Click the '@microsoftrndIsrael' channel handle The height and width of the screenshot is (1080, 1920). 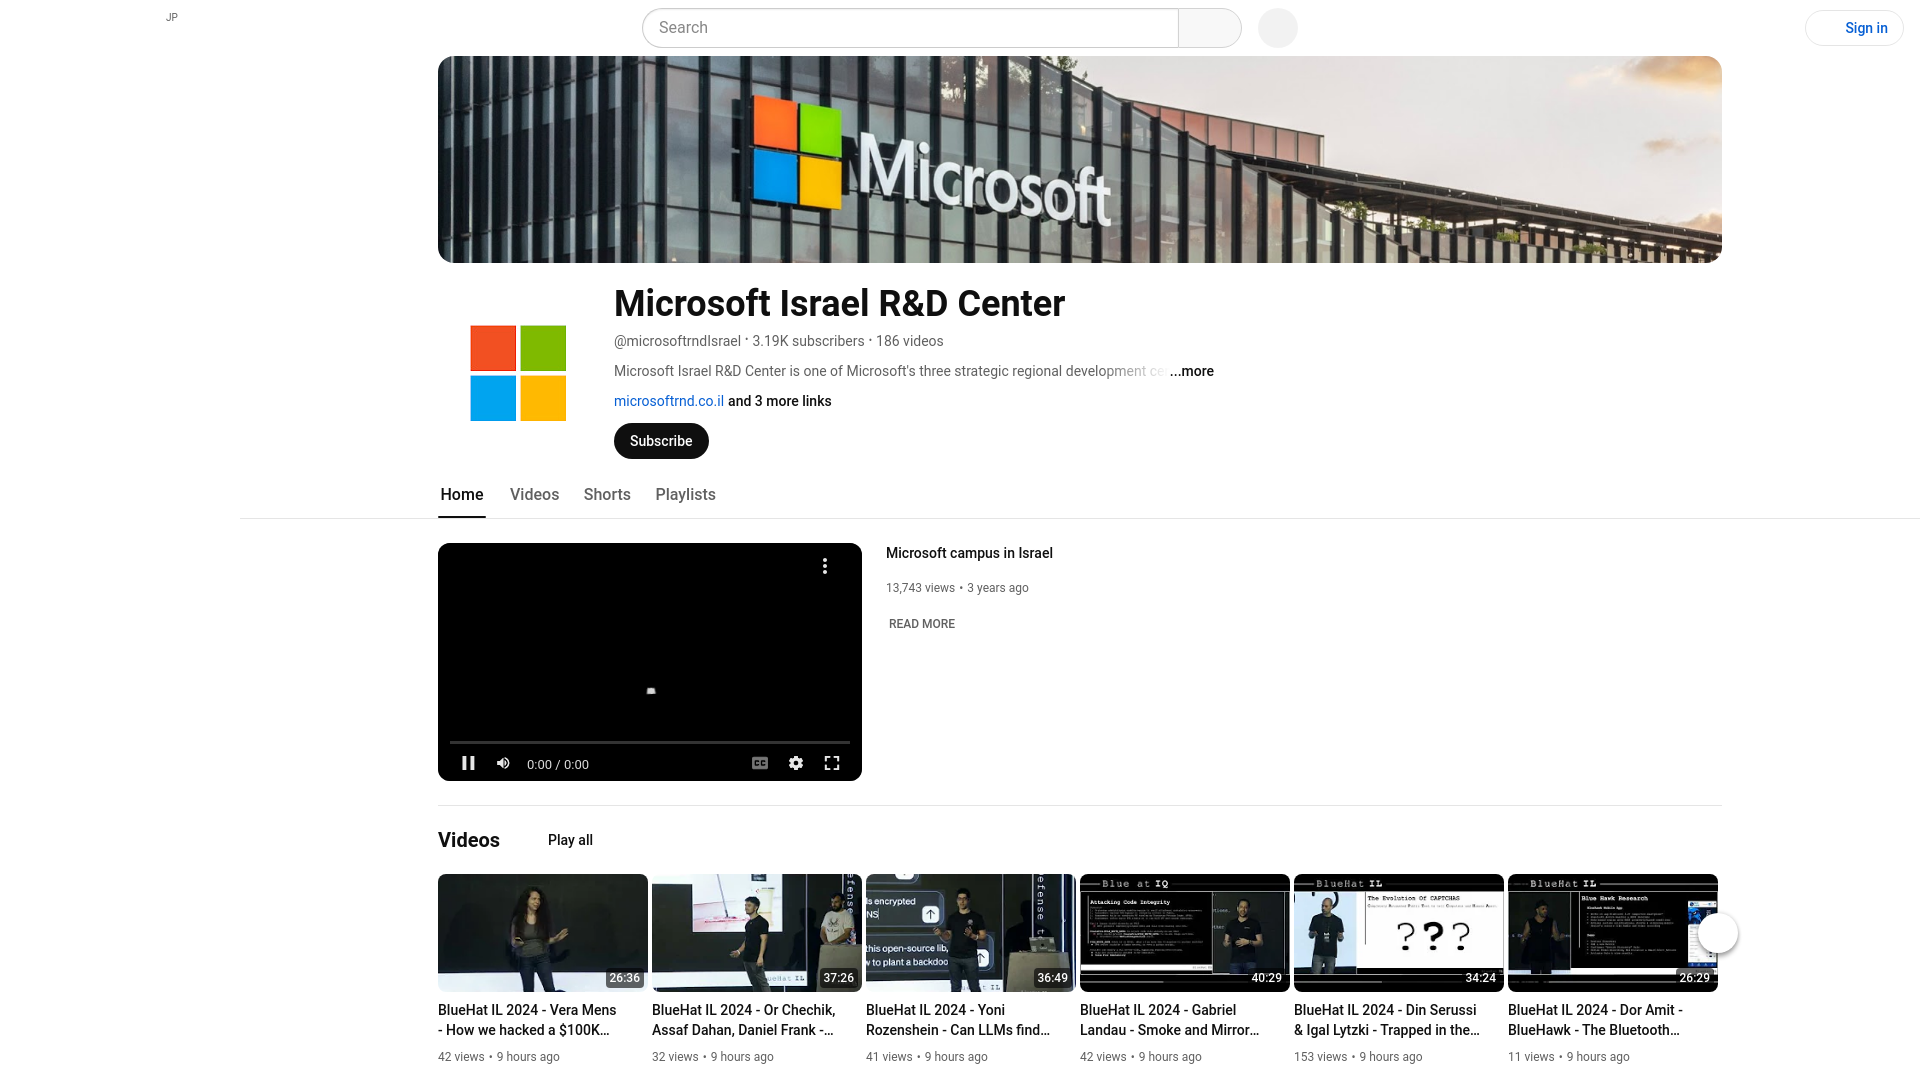point(677,341)
